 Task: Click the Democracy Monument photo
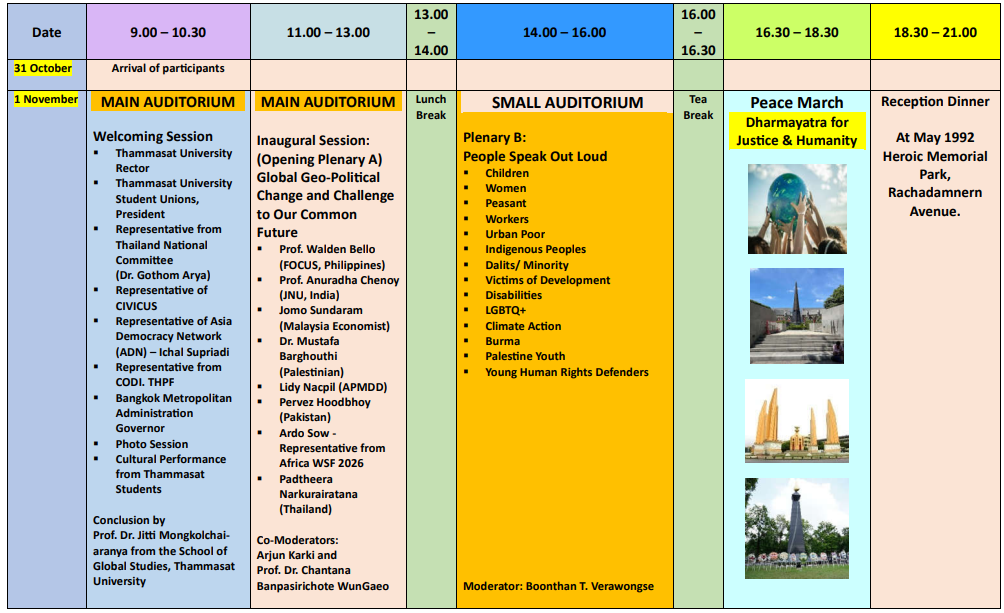797,420
